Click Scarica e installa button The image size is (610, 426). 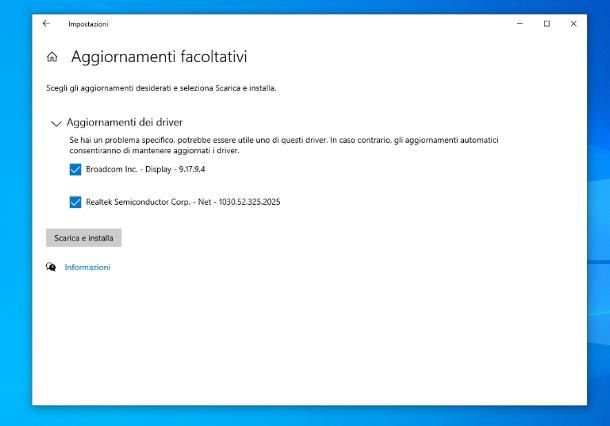point(84,238)
